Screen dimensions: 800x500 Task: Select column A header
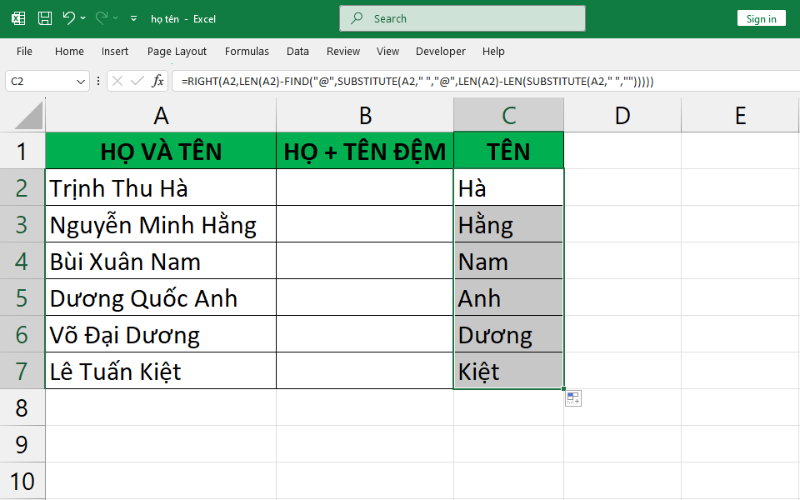click(x=161, y=116)
